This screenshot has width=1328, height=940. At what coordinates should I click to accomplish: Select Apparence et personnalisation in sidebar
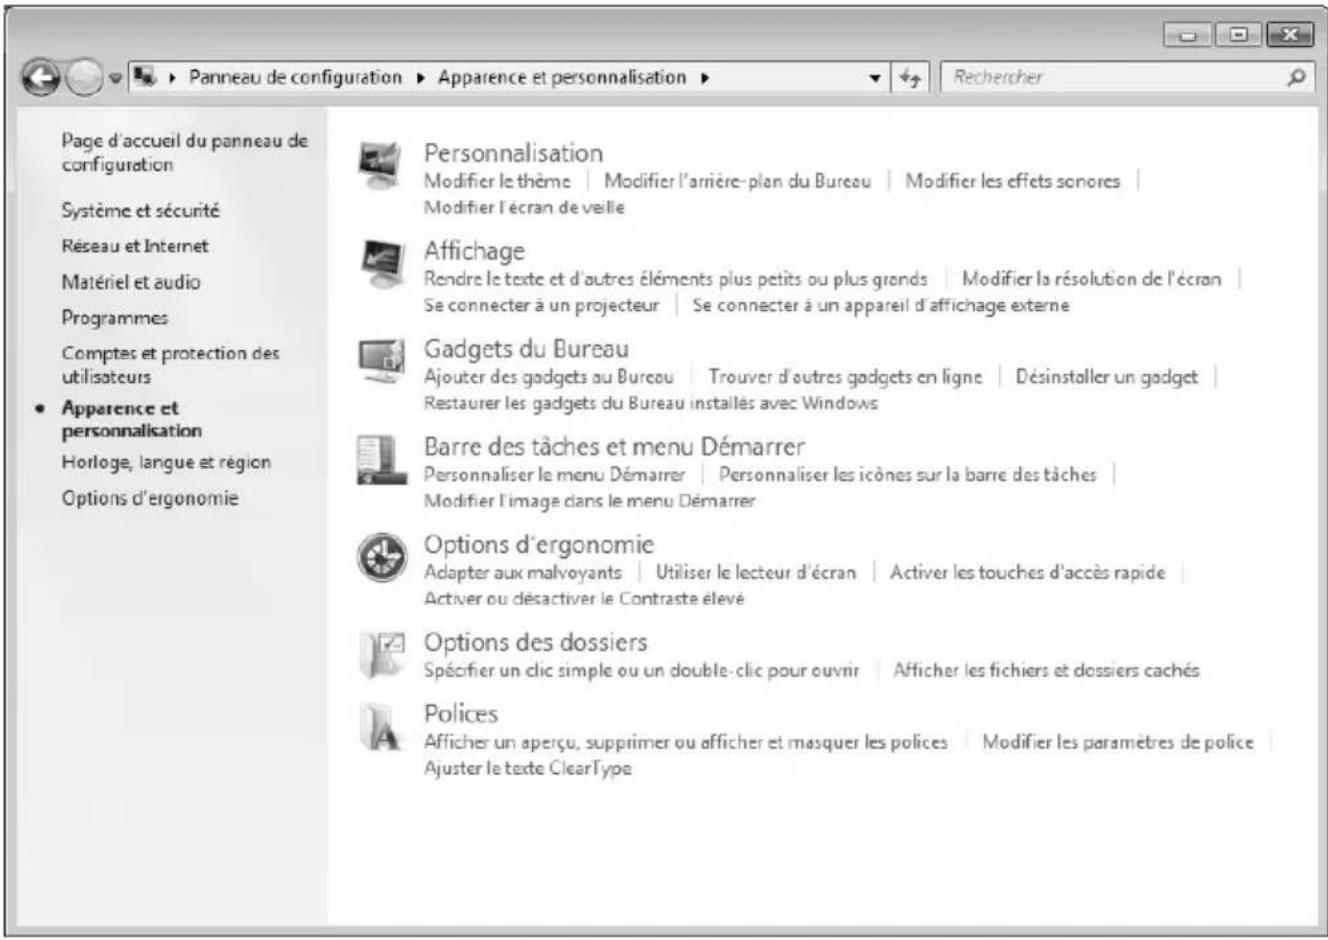point(131,419)
